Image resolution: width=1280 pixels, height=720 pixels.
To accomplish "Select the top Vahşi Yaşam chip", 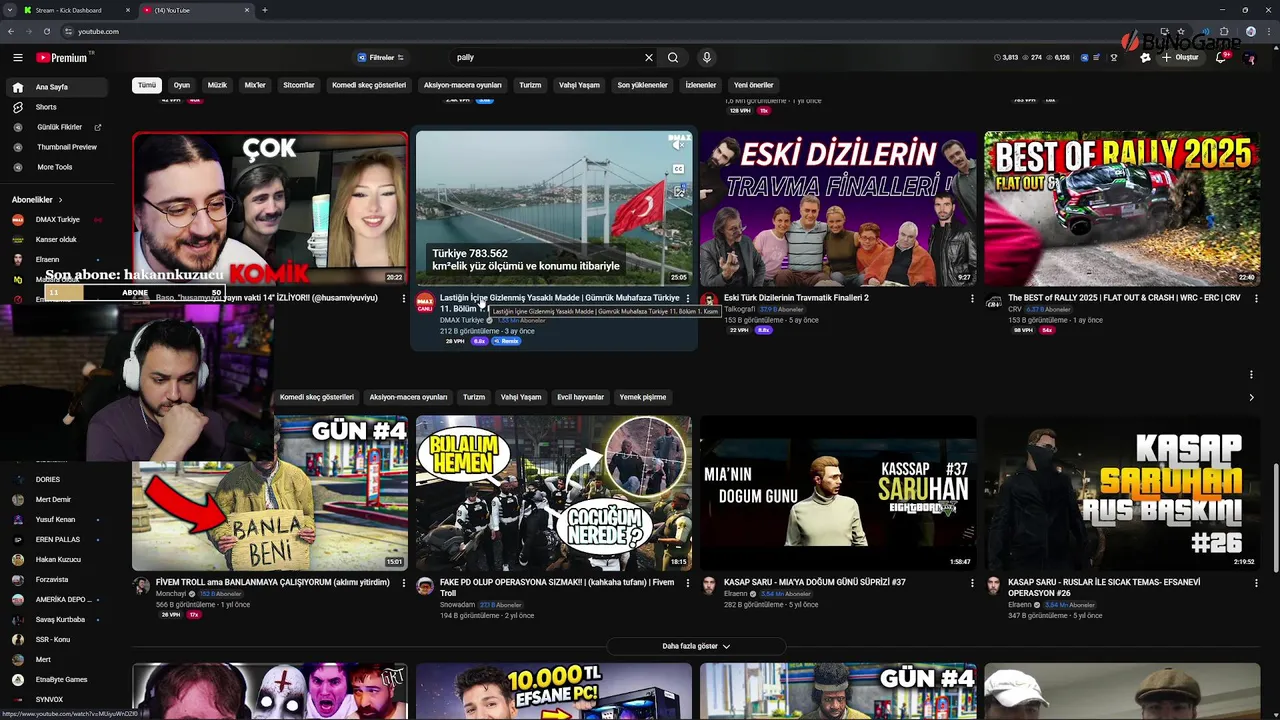I will [x=579, y=85].
